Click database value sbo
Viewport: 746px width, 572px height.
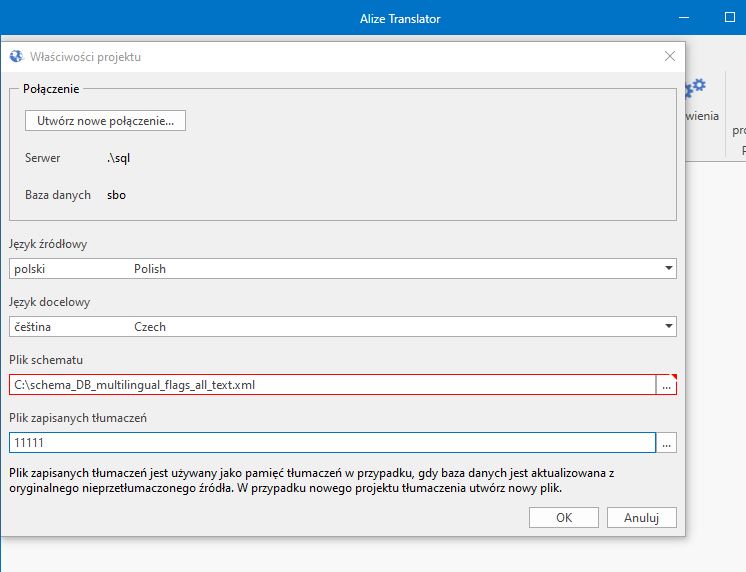[117, 195]
